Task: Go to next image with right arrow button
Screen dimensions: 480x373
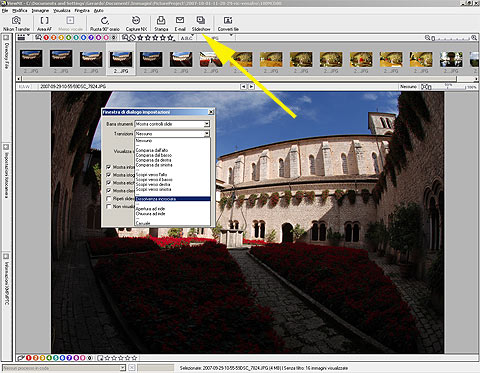Action: 251,87
